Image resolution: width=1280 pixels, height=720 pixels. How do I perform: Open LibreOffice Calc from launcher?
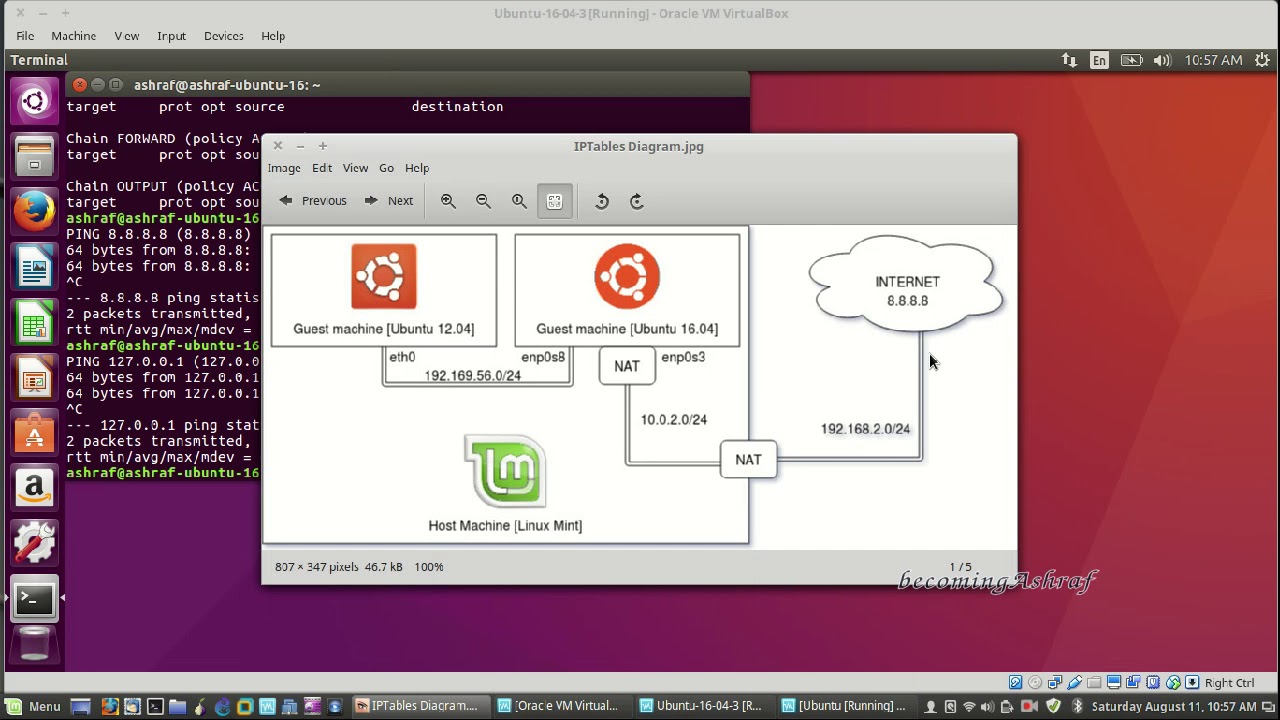pos(34,324)
